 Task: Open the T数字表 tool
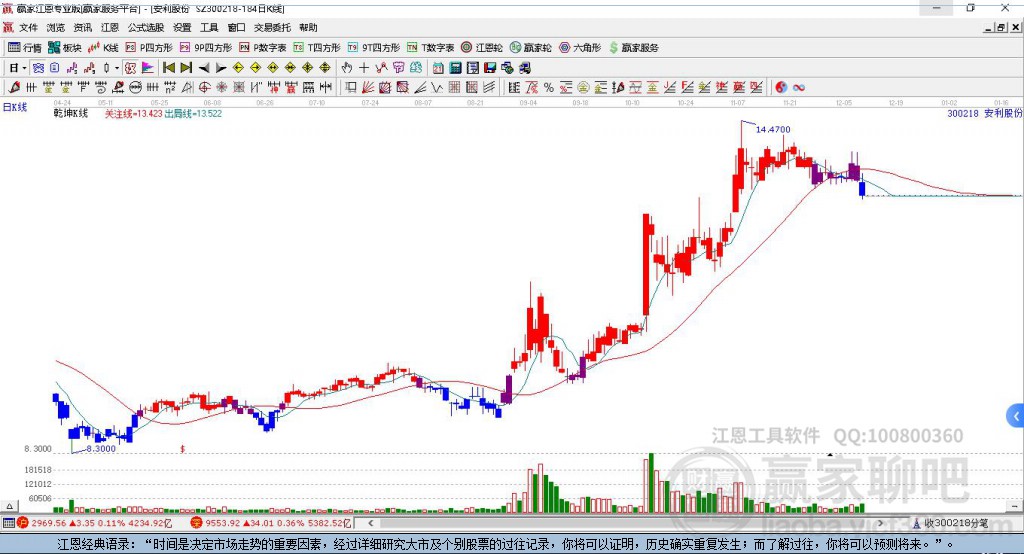(430, 48)
